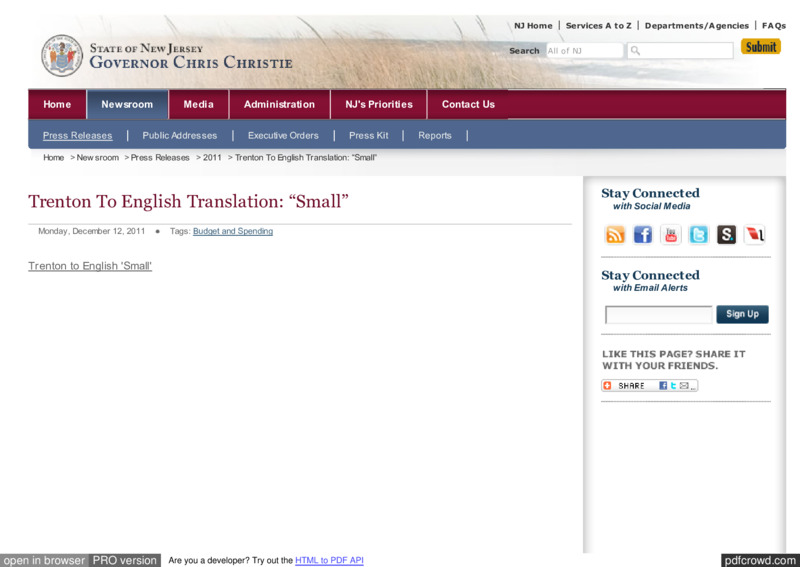Open the Twitter social media icon
Screen dimensions: 800x567
point(698,235)
